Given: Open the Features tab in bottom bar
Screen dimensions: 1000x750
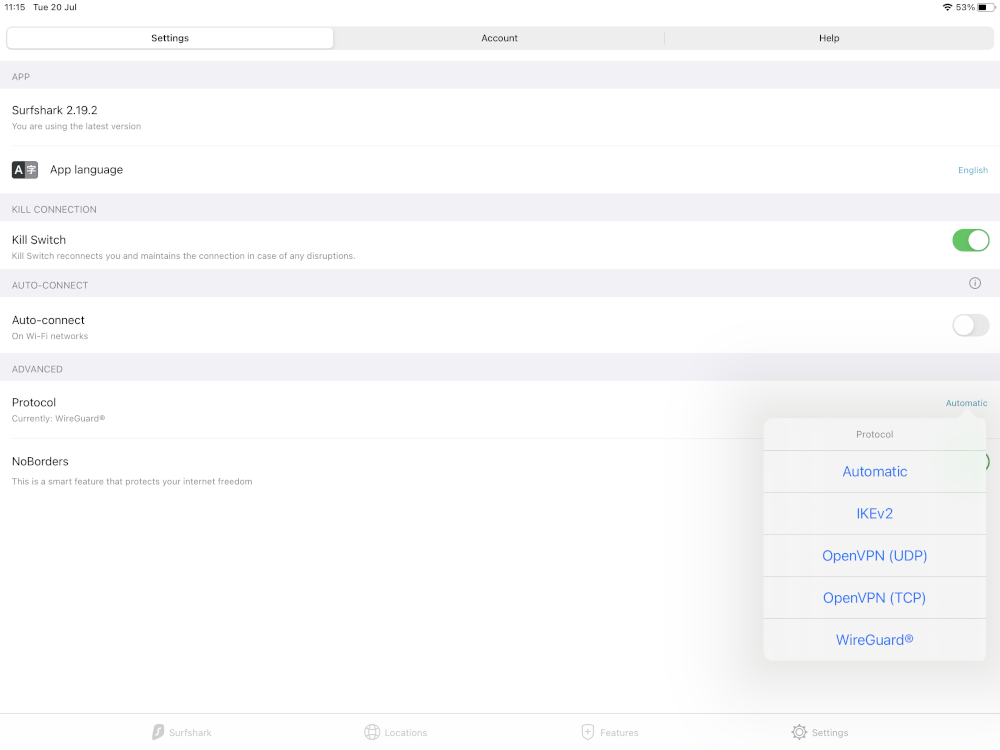Looking at the screenshot, I should tap(610, 732).
